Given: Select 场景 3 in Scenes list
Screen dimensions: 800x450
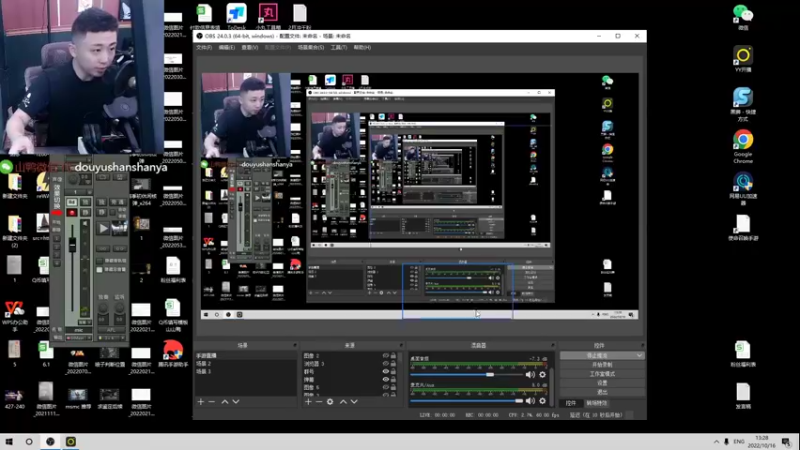Looking at the screenshot, I should point(245,371).
